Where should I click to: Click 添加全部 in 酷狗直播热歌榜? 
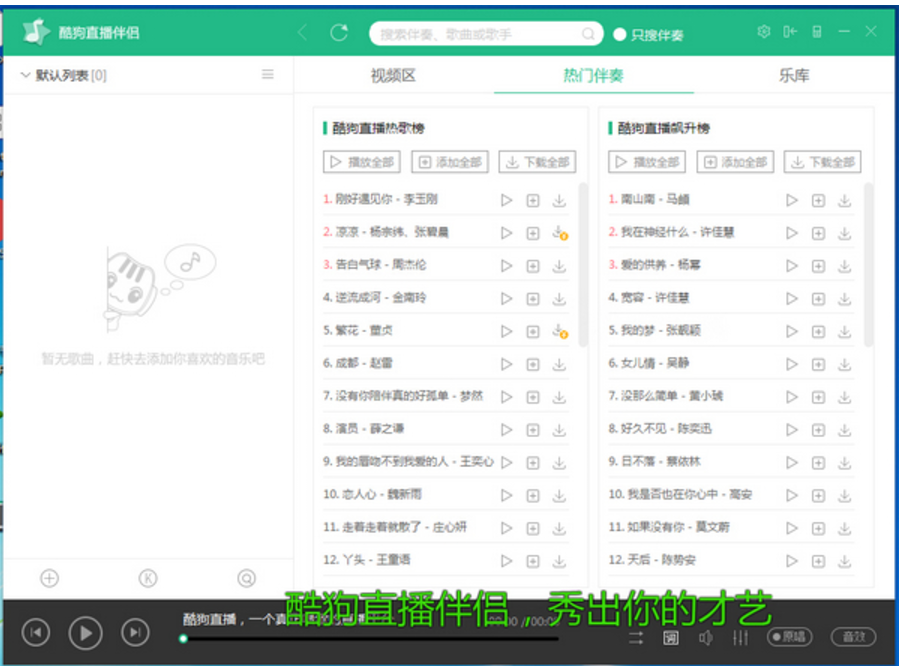pos(450,162)
